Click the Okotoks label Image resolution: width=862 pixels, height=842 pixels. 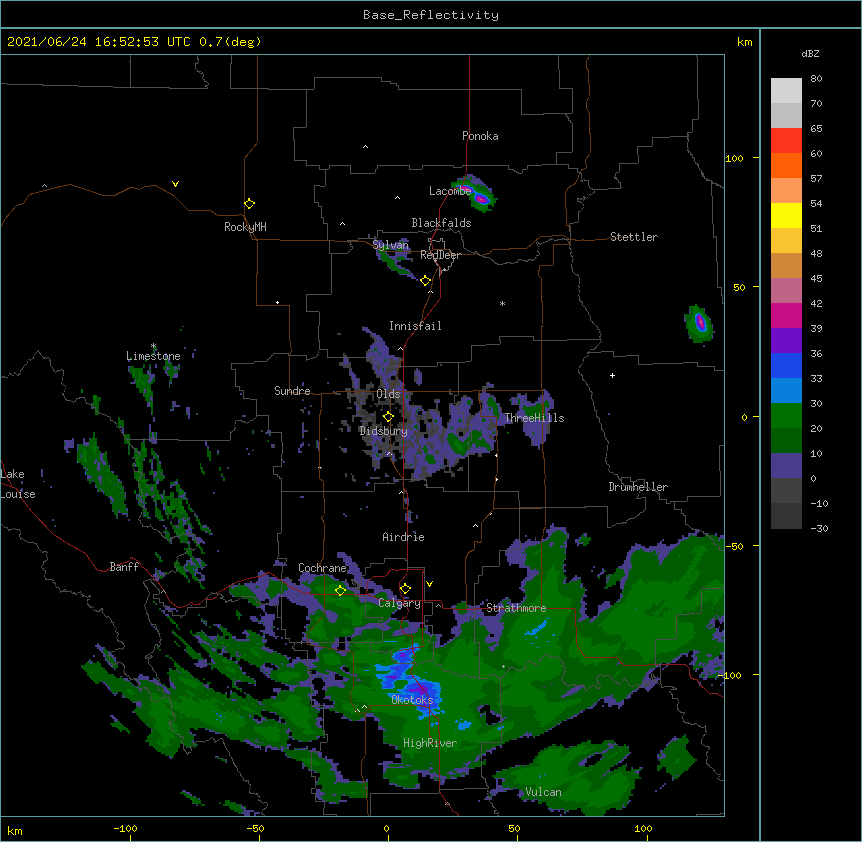412,700
